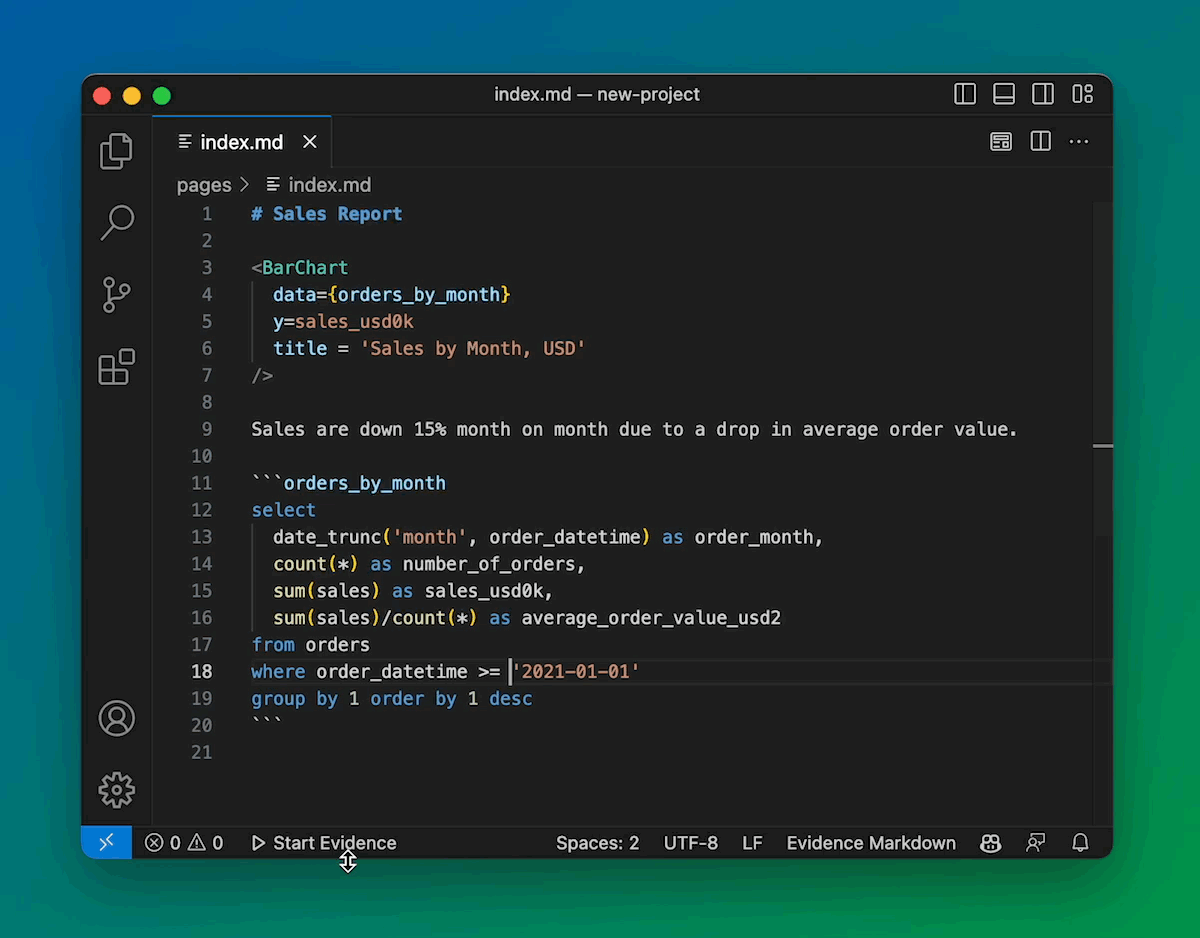
Task: Click 'group by 1 order by 1 desc' line
Action: tap(392, 700)
